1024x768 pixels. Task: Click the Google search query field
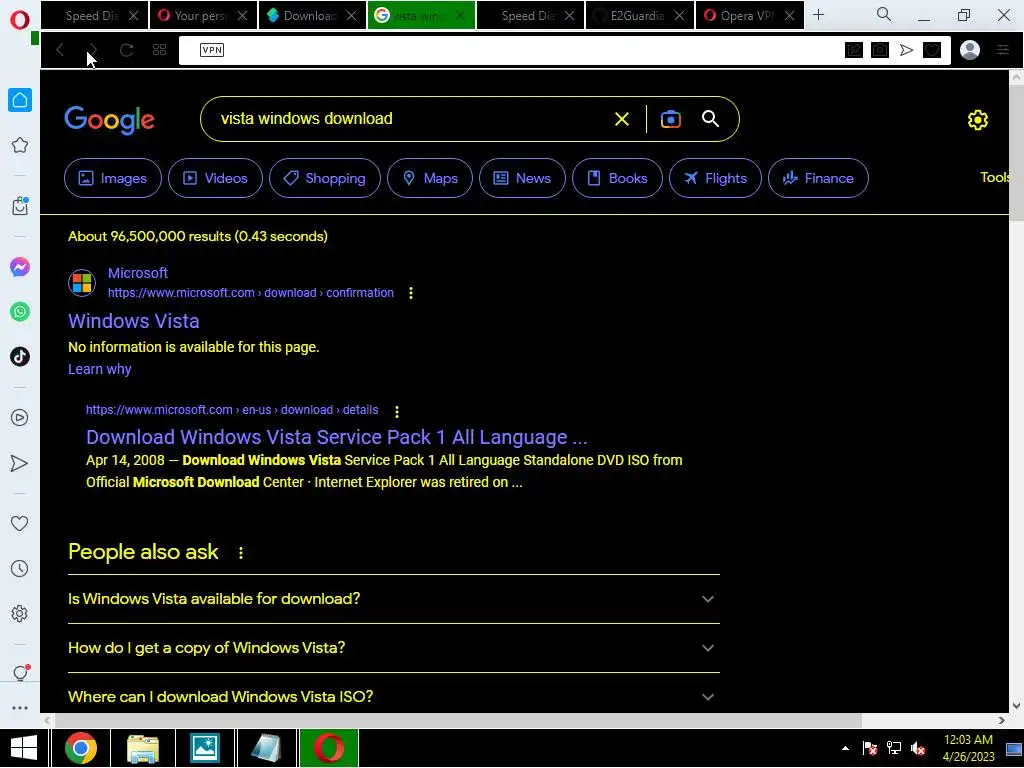(x=405, y=119)
